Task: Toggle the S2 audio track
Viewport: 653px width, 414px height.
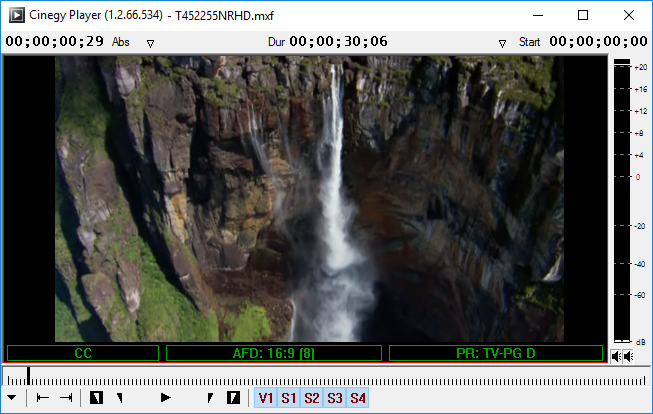Action: tap(312, 398)
